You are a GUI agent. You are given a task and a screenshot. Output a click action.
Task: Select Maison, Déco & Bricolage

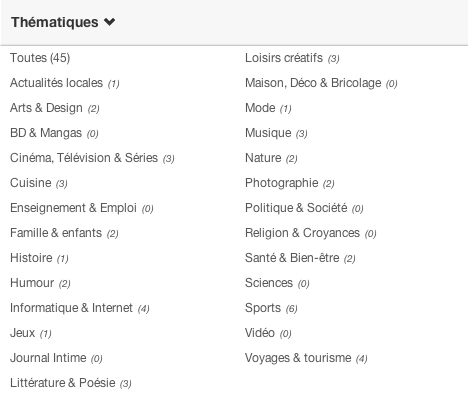click(313, 83)
